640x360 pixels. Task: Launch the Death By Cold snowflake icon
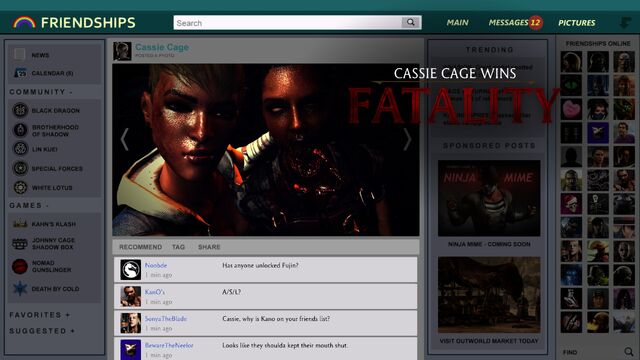(20, 289)
